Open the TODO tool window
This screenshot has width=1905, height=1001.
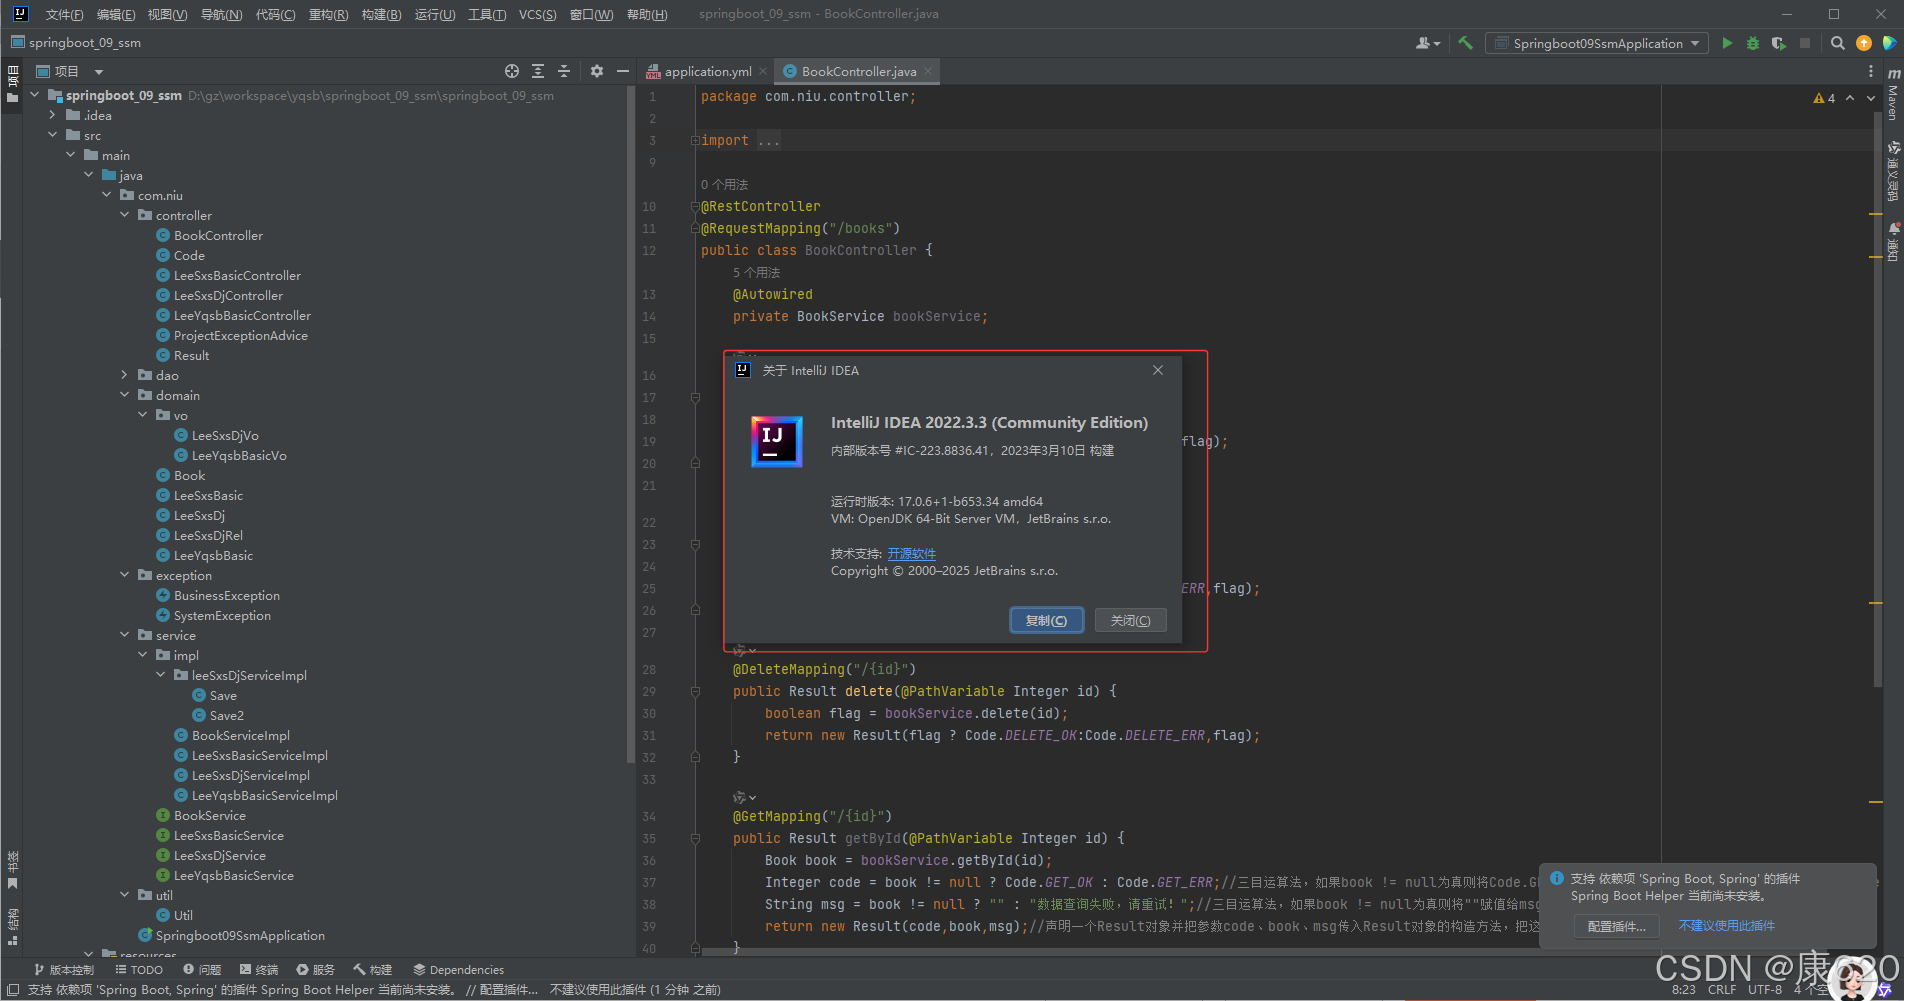click(x=139, y=970)
